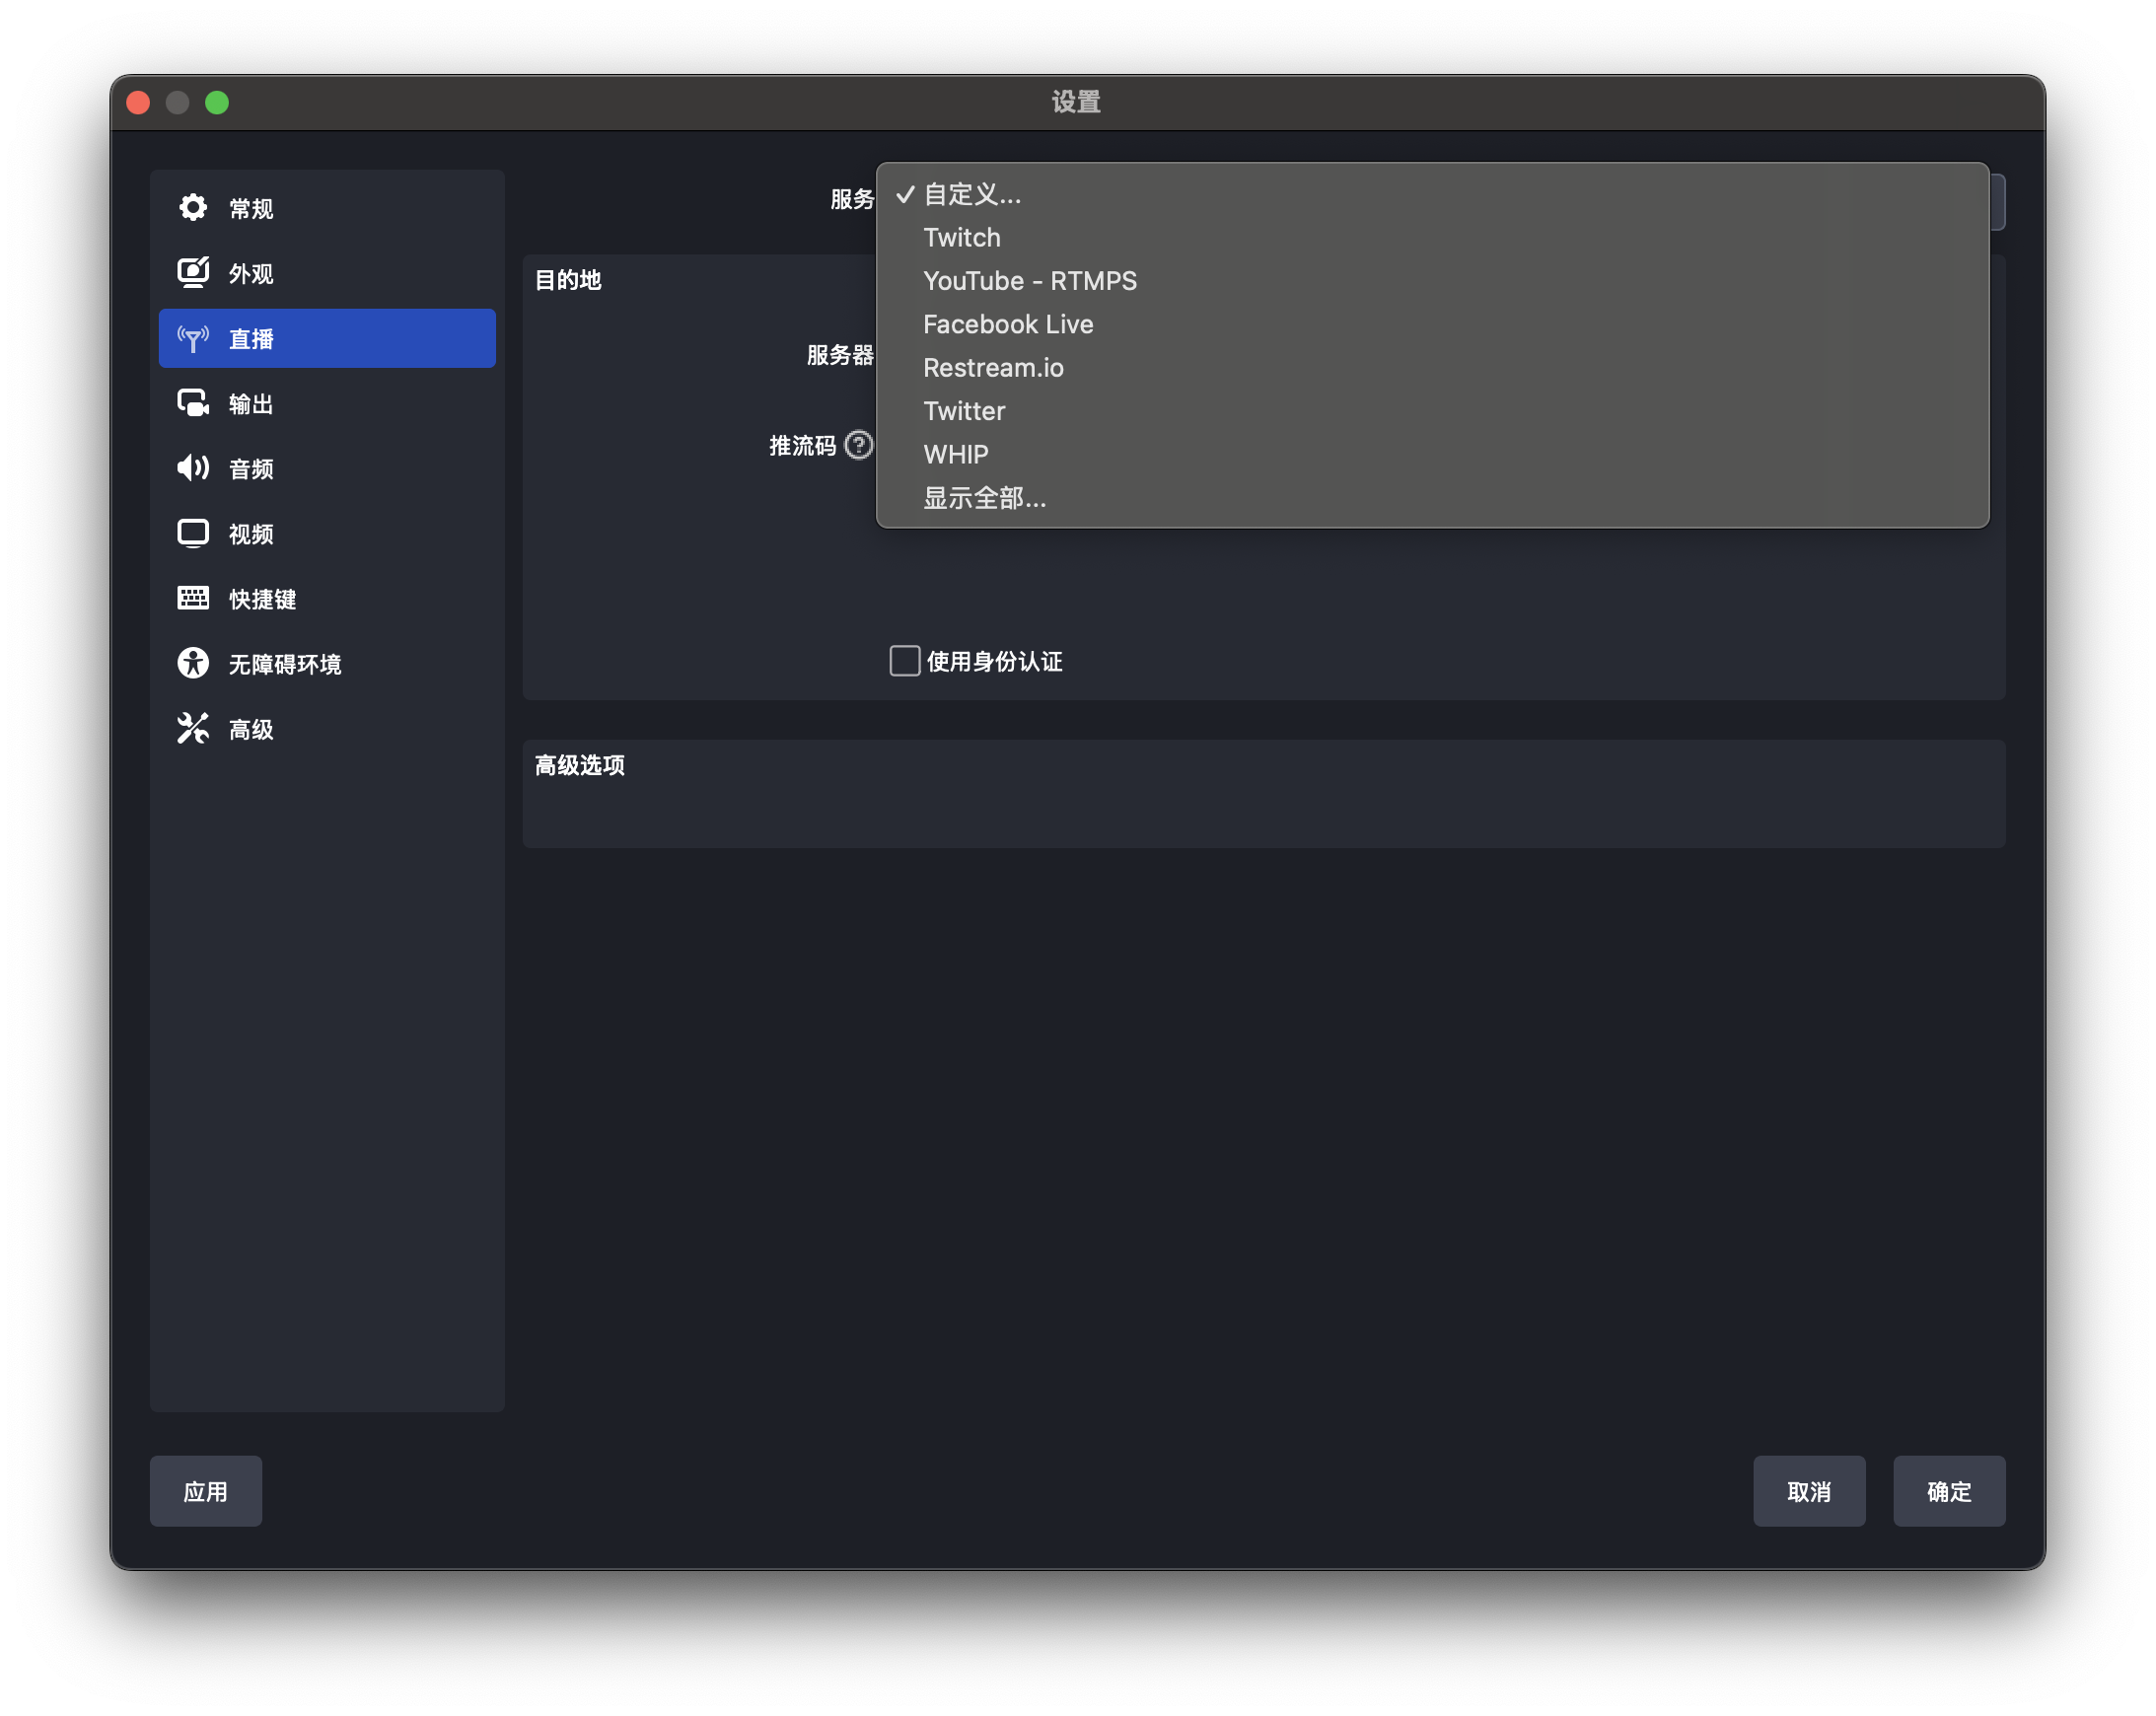Click the output icon beside 输出

click(x=193, y=403)
